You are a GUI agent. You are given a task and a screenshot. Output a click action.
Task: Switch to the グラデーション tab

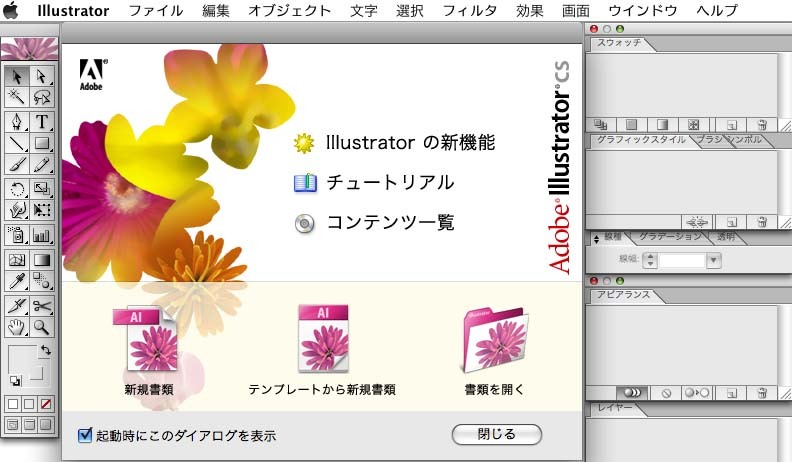point(671,236)
